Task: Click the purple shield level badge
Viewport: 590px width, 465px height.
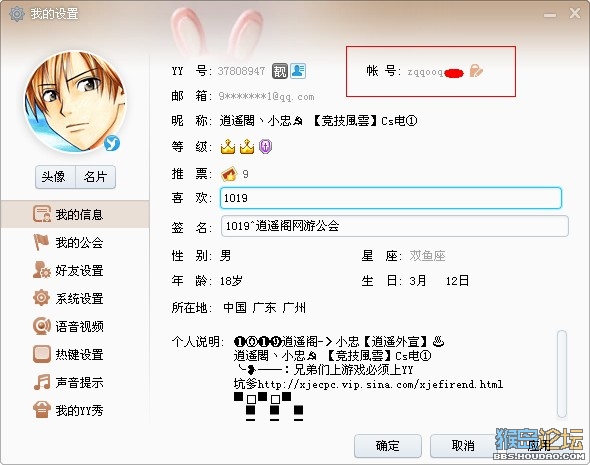Action: [x=265, y=147]
